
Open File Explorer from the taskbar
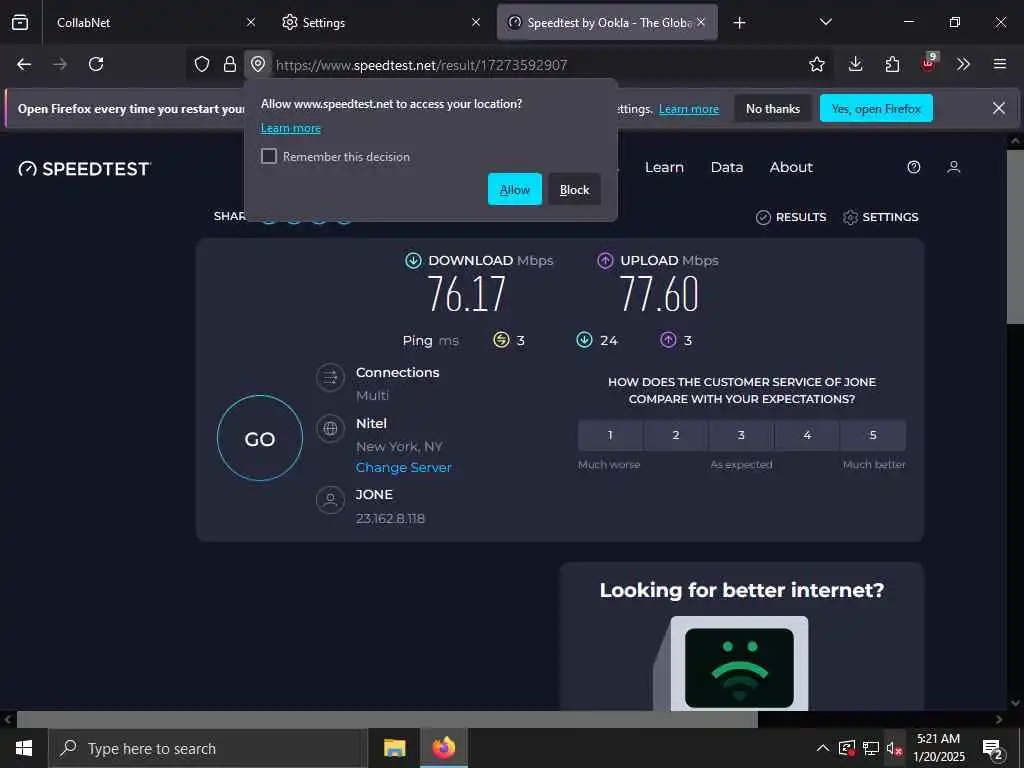pos(394,748)
